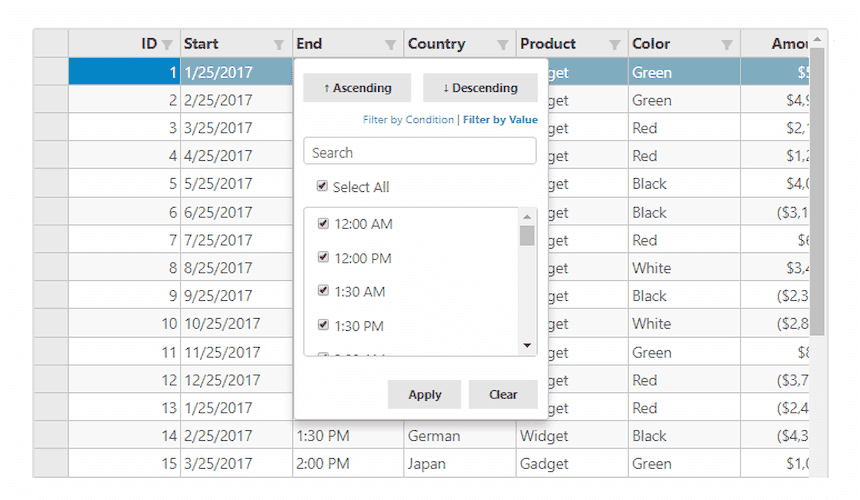Open the Start column filter icon
The image size is (860, 500).
(279, 45)
